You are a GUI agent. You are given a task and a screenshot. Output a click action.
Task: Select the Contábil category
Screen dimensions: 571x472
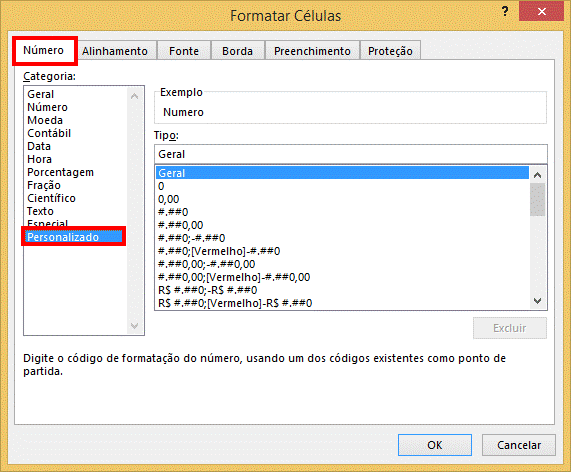[x=49, y=133]
